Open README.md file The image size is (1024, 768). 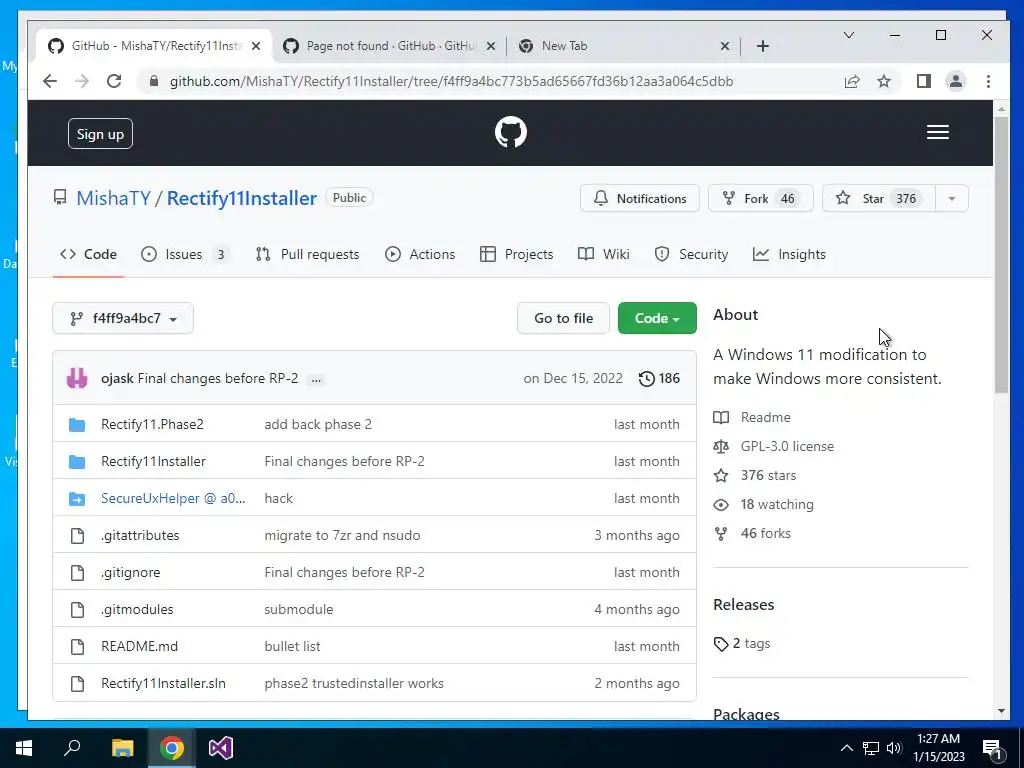tap(139, 647)
